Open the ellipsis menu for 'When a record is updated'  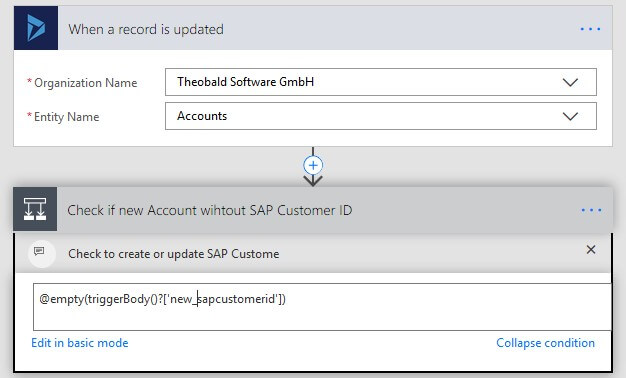(590, 29)
